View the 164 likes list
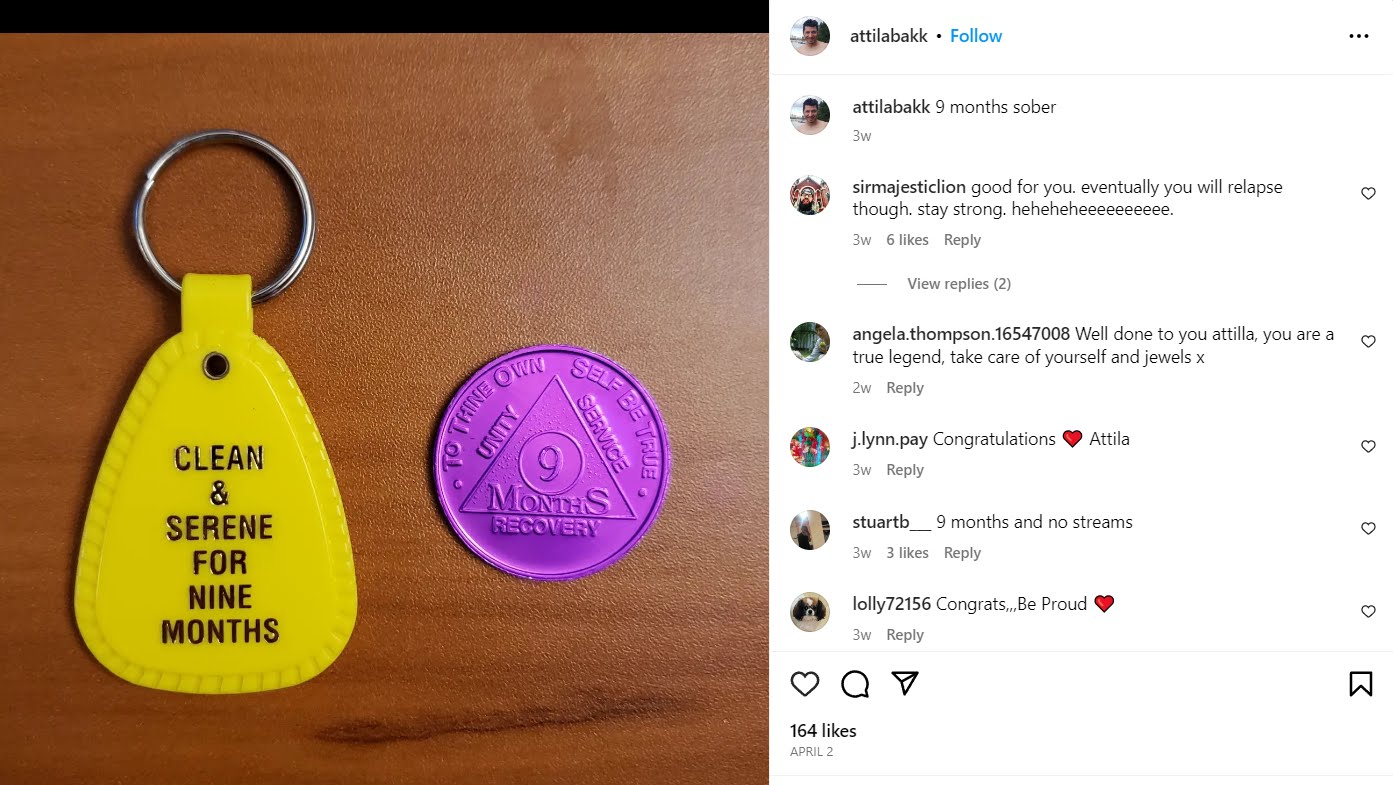The image size is (1393, 785). click(x=823, y=731)
